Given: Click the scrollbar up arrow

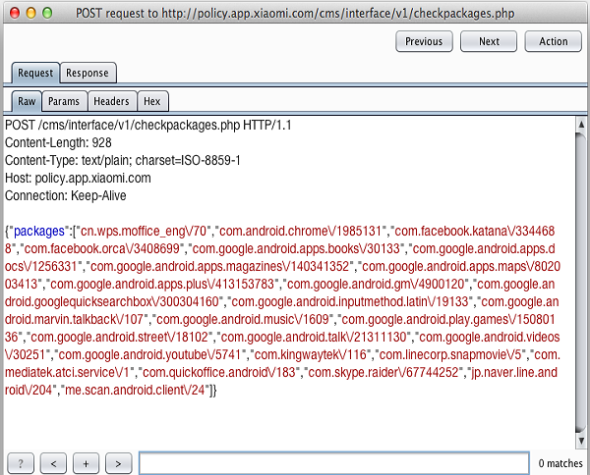Looking at the screenshot, I should point(581,124).
